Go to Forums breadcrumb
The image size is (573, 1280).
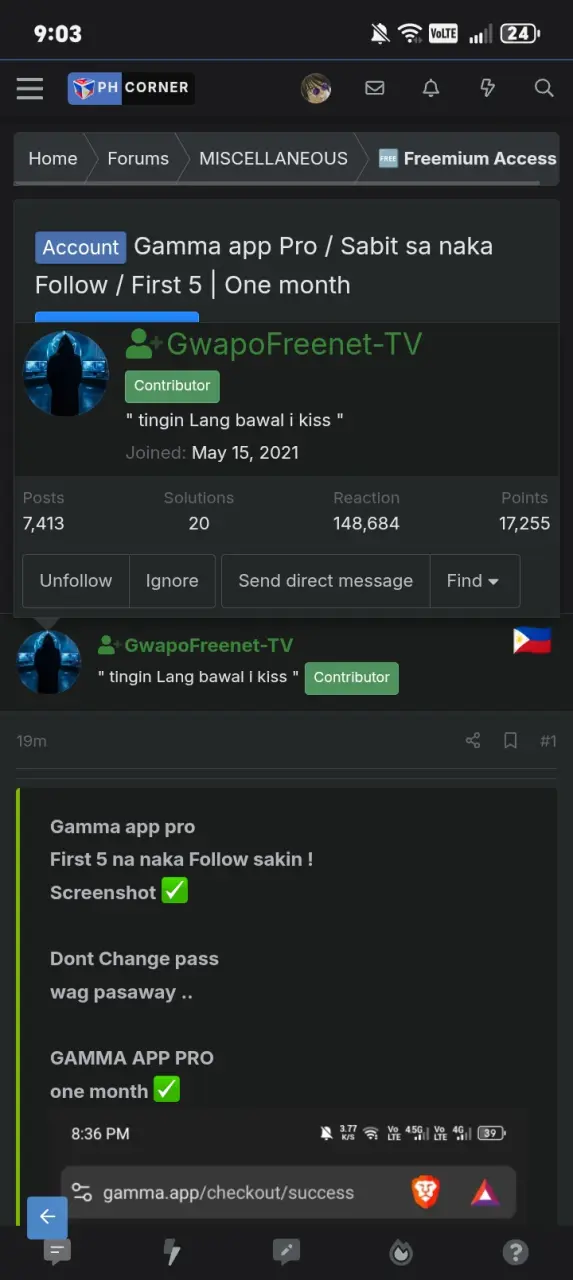pos(138,159)
